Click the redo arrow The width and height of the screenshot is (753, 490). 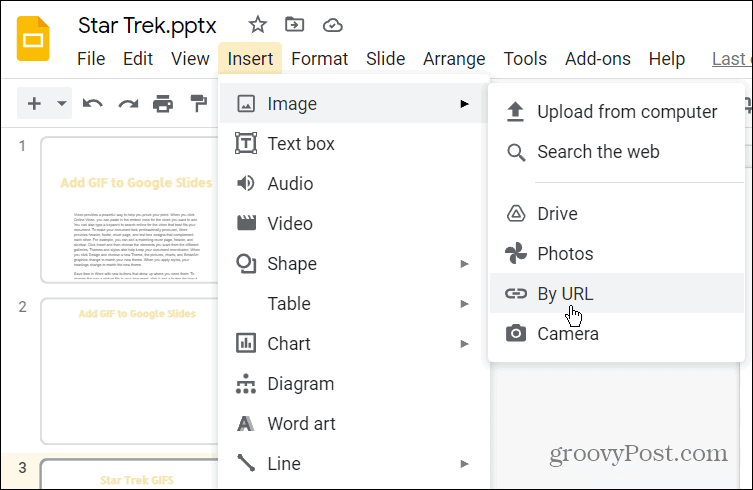coord(128,103)
